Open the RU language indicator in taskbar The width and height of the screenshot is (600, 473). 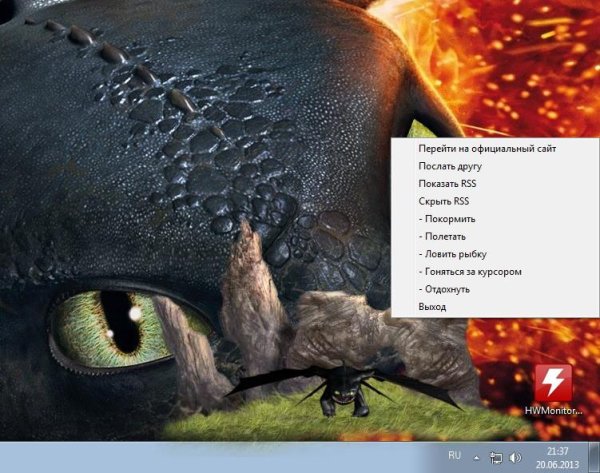click(x=454, y=455)
